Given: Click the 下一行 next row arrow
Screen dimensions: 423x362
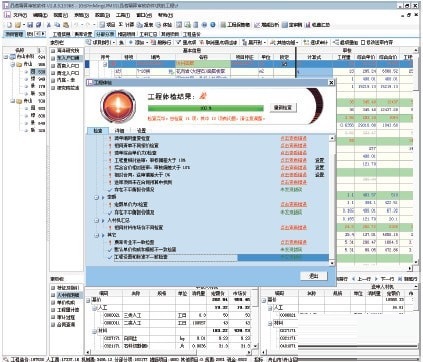Looking at the screenshot, I should coord(385,279).
